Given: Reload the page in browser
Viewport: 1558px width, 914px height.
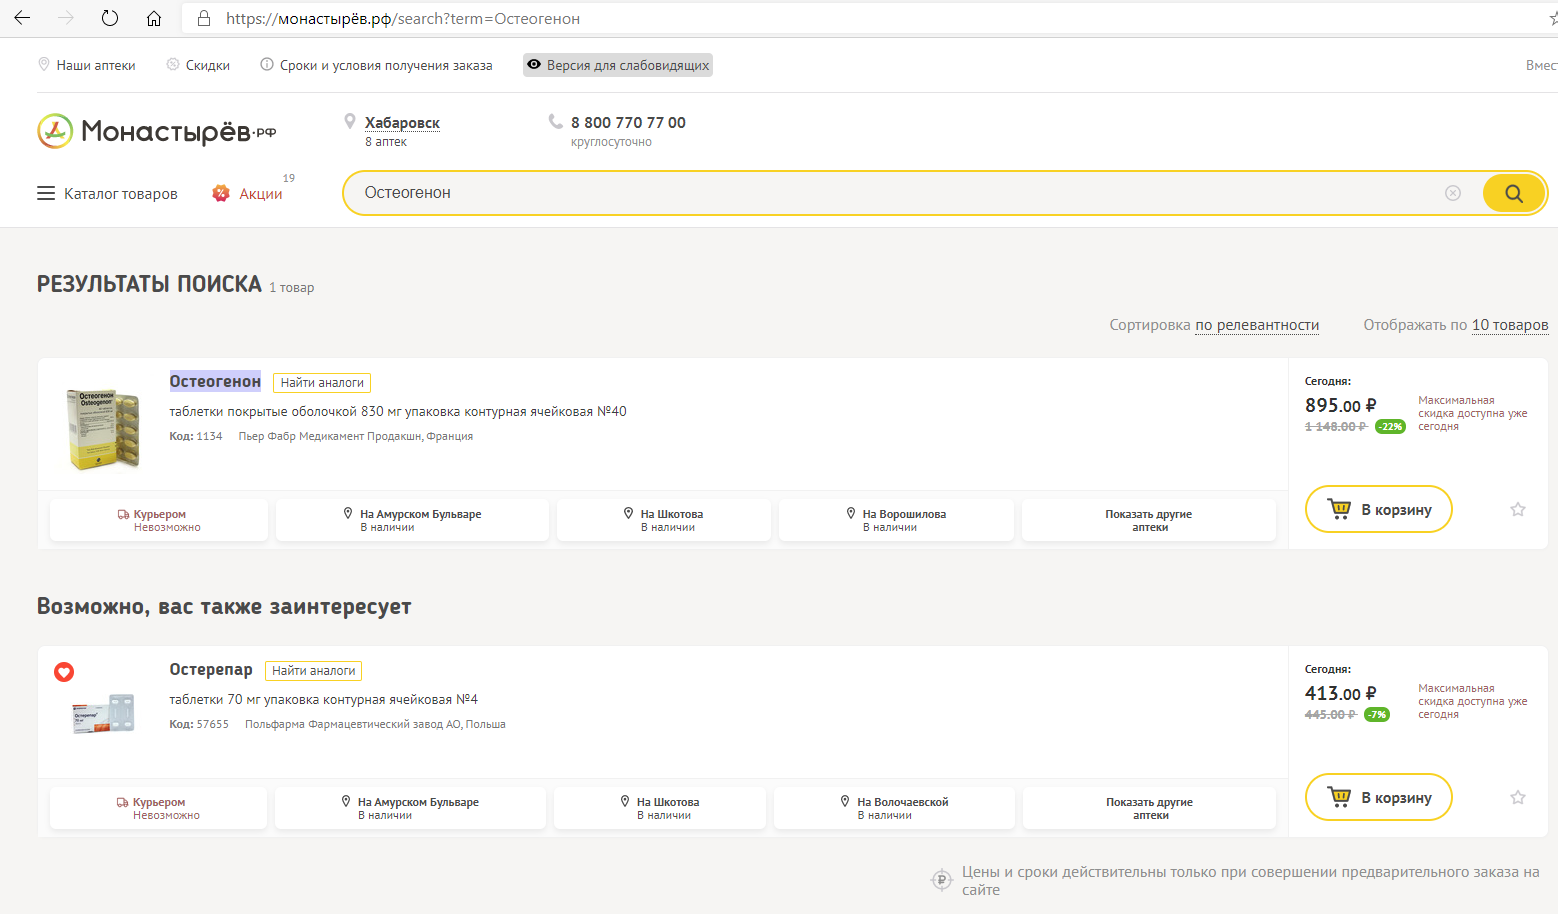Looking at the screenshot, I should pos(110,18).
